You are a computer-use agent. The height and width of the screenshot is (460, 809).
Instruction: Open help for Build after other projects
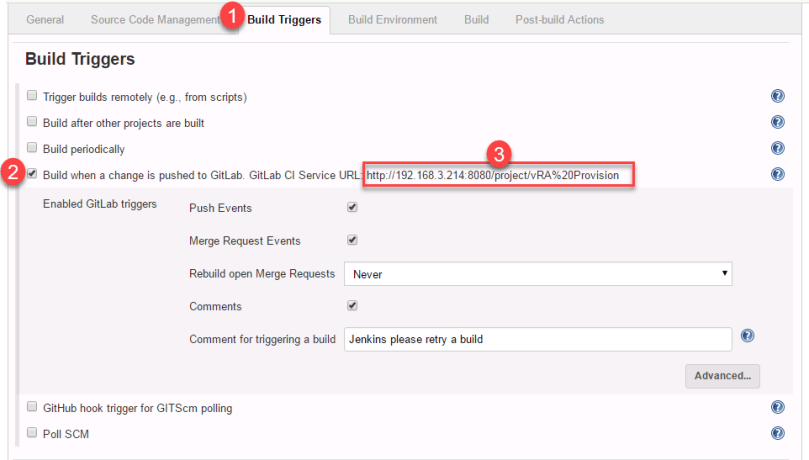point(777,123)
